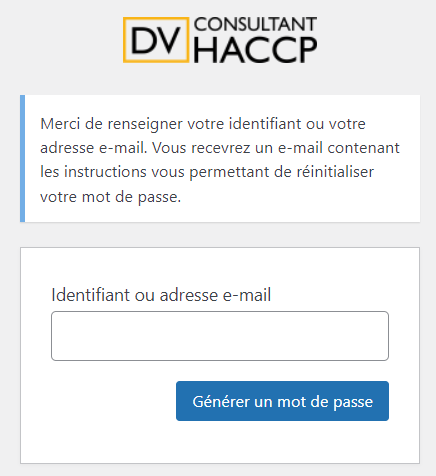Click the 'votre mot de passe.' text line
The width and height of the screenshot is (436, 476).
pyautogui.click(x=111, y=197)
